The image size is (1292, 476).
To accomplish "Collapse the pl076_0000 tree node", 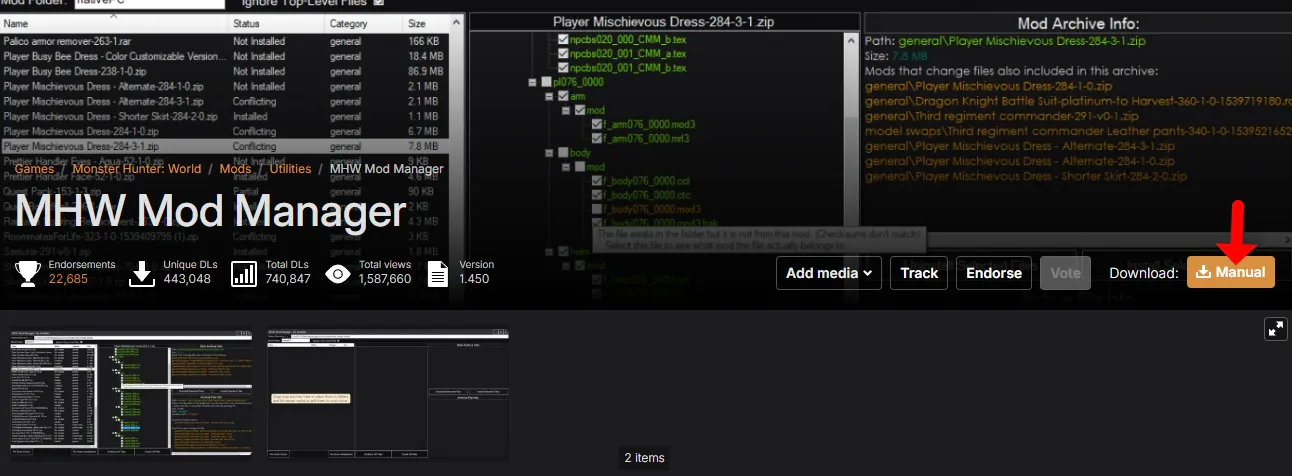I will pos(534,82).
